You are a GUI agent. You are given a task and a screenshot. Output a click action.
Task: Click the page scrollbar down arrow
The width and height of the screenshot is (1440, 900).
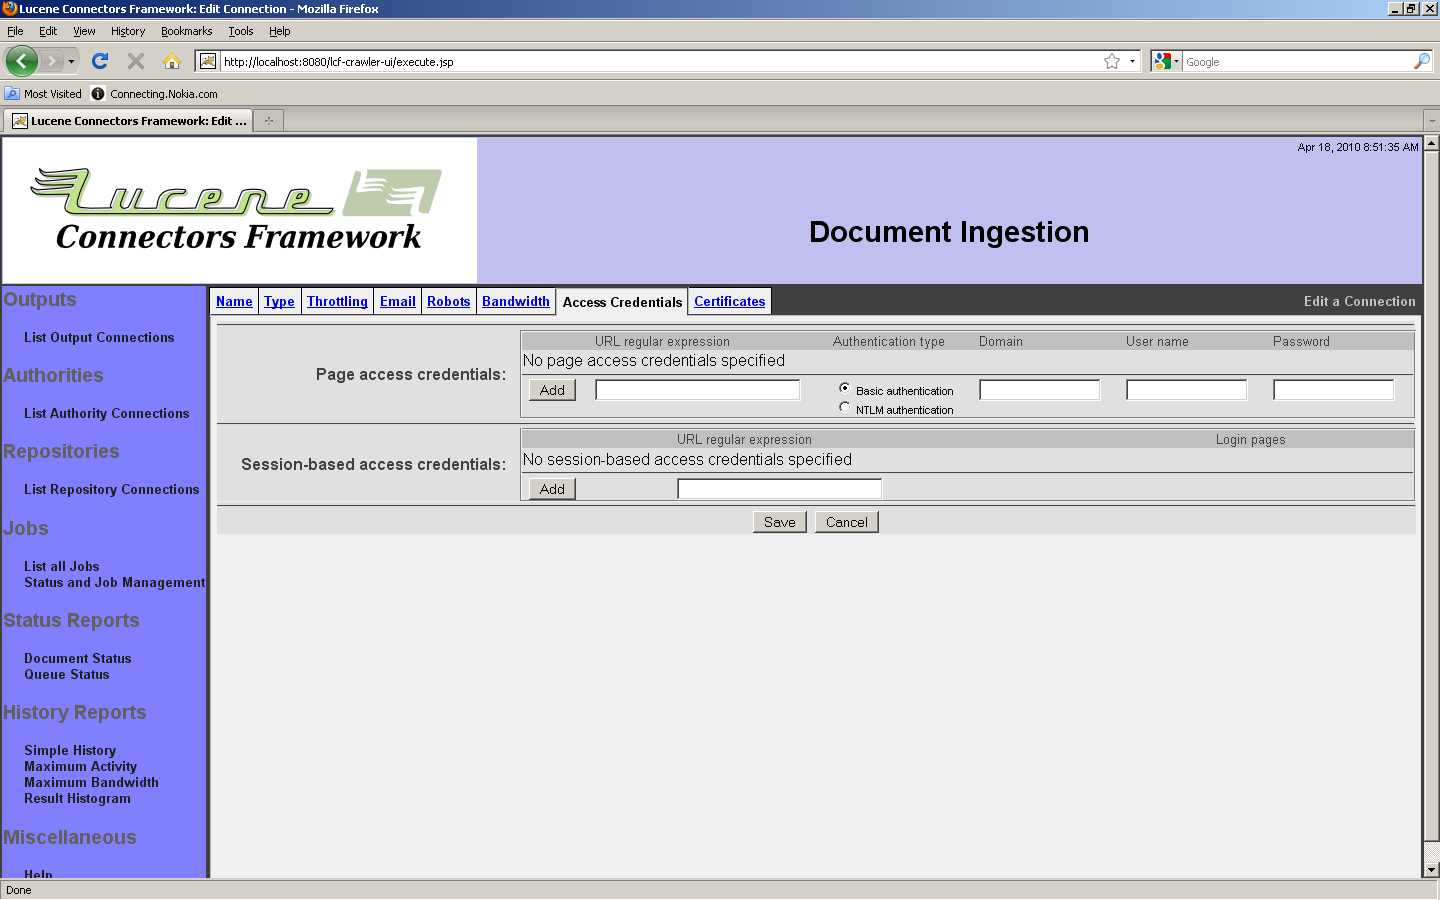click(1431, 870)
